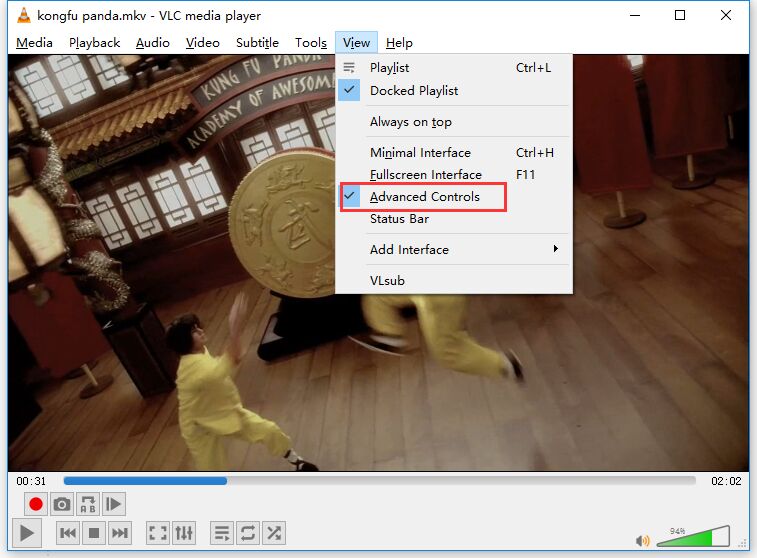Enable Always on top
Image resolution: width=757 pixels, height=558 pixels.
tap(454, 122)
